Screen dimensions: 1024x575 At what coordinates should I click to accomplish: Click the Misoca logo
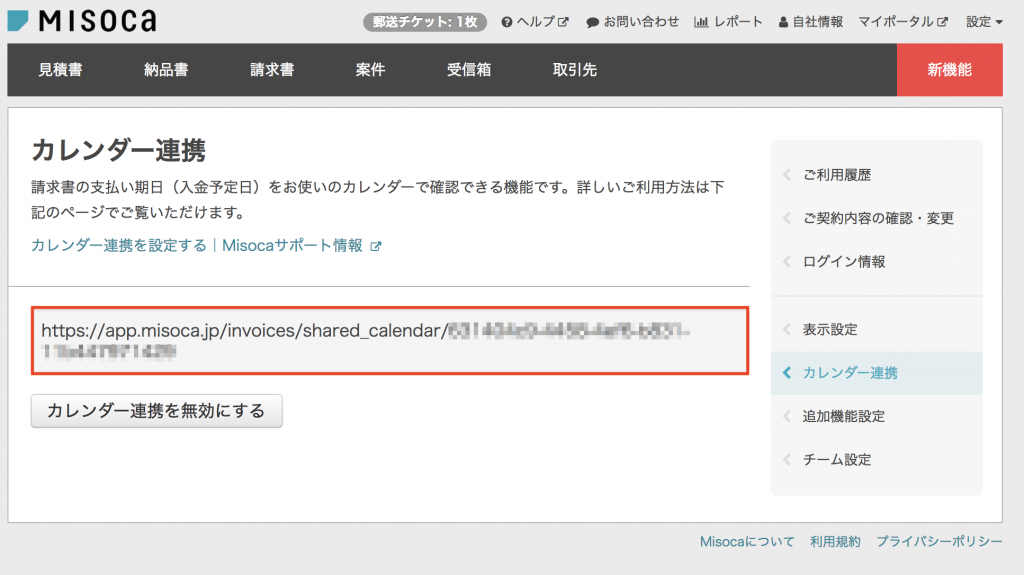[82, 21]
